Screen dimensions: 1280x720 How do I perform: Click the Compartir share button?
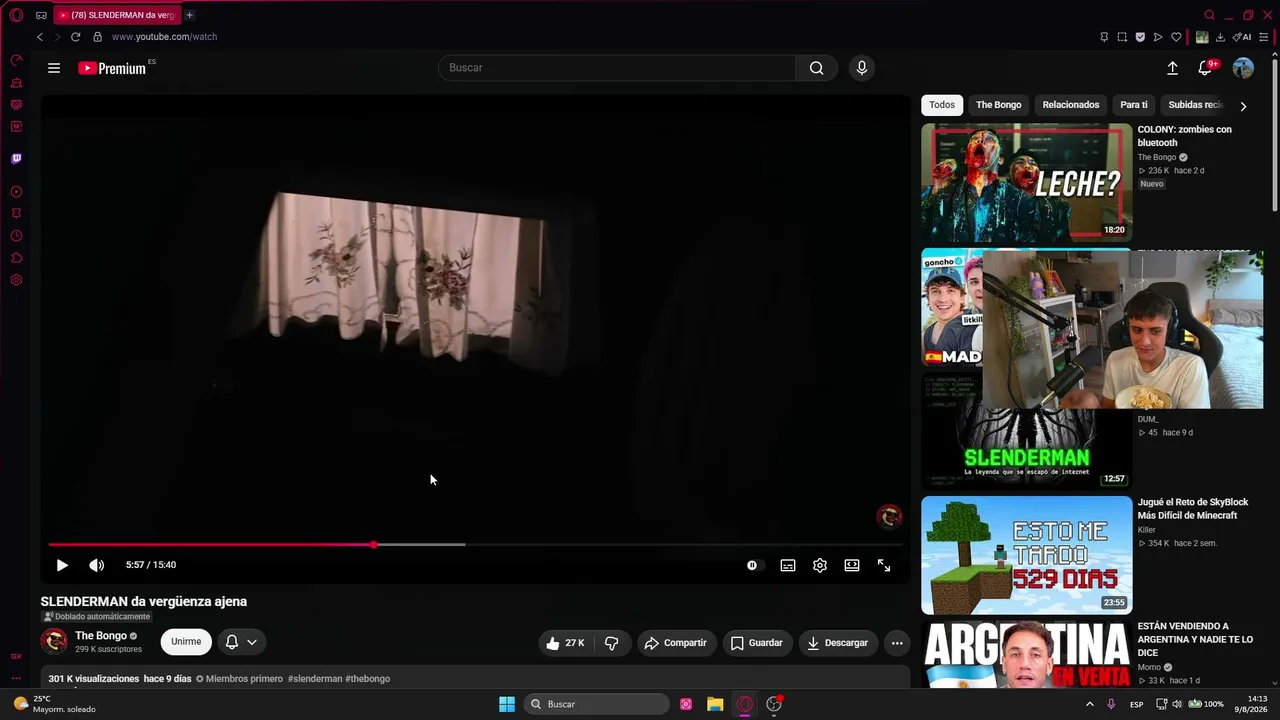point(675,643)
